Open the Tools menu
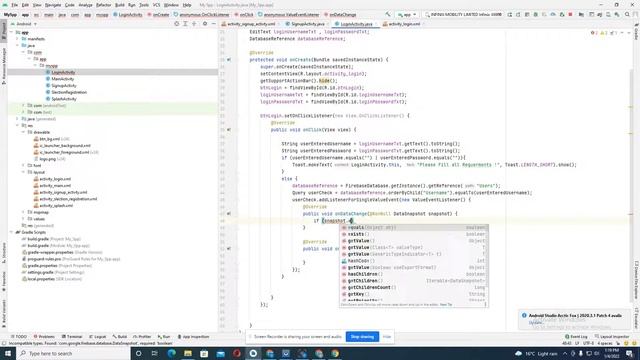 click(144, 5)
